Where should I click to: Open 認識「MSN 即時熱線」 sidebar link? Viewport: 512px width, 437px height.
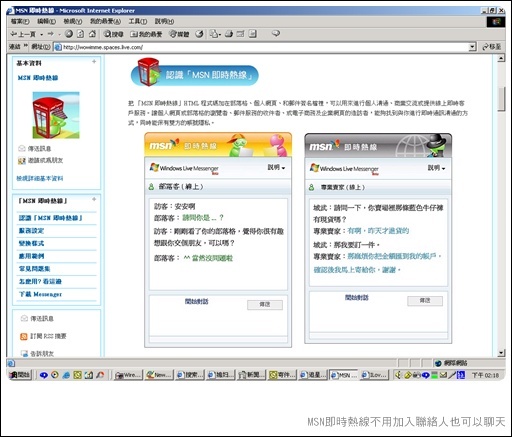coord(50,218)
